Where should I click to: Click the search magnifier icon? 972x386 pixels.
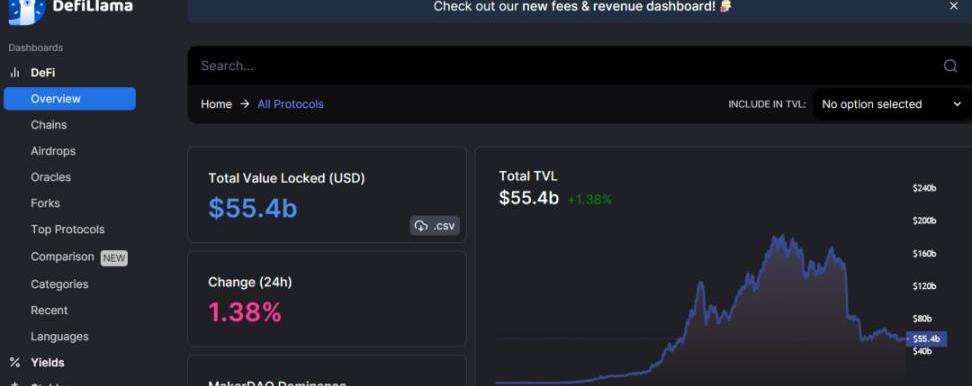click(x=950, y=66)
